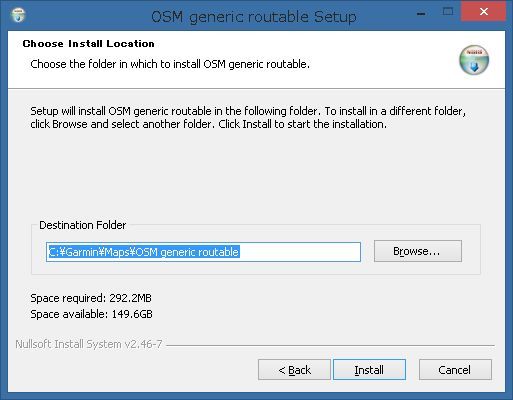Start the installation with the Install button
The width and height of the screenshot is (513, 400).
pyautogui.click(x=369, y=370)
